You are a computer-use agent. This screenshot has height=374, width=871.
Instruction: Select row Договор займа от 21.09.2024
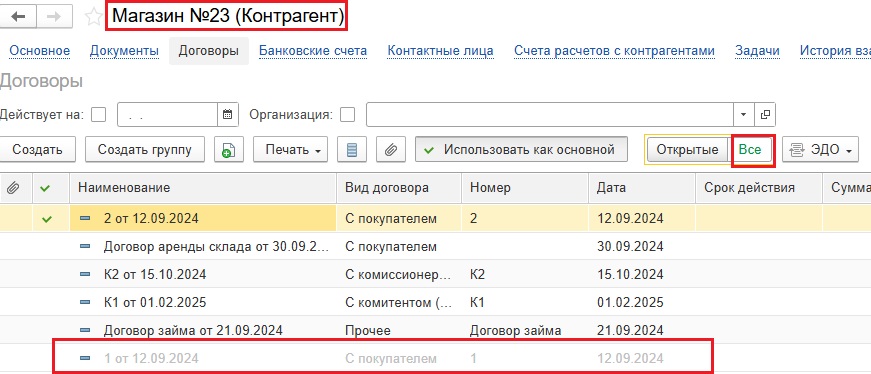pyautogui.click(x=436, y=331)
